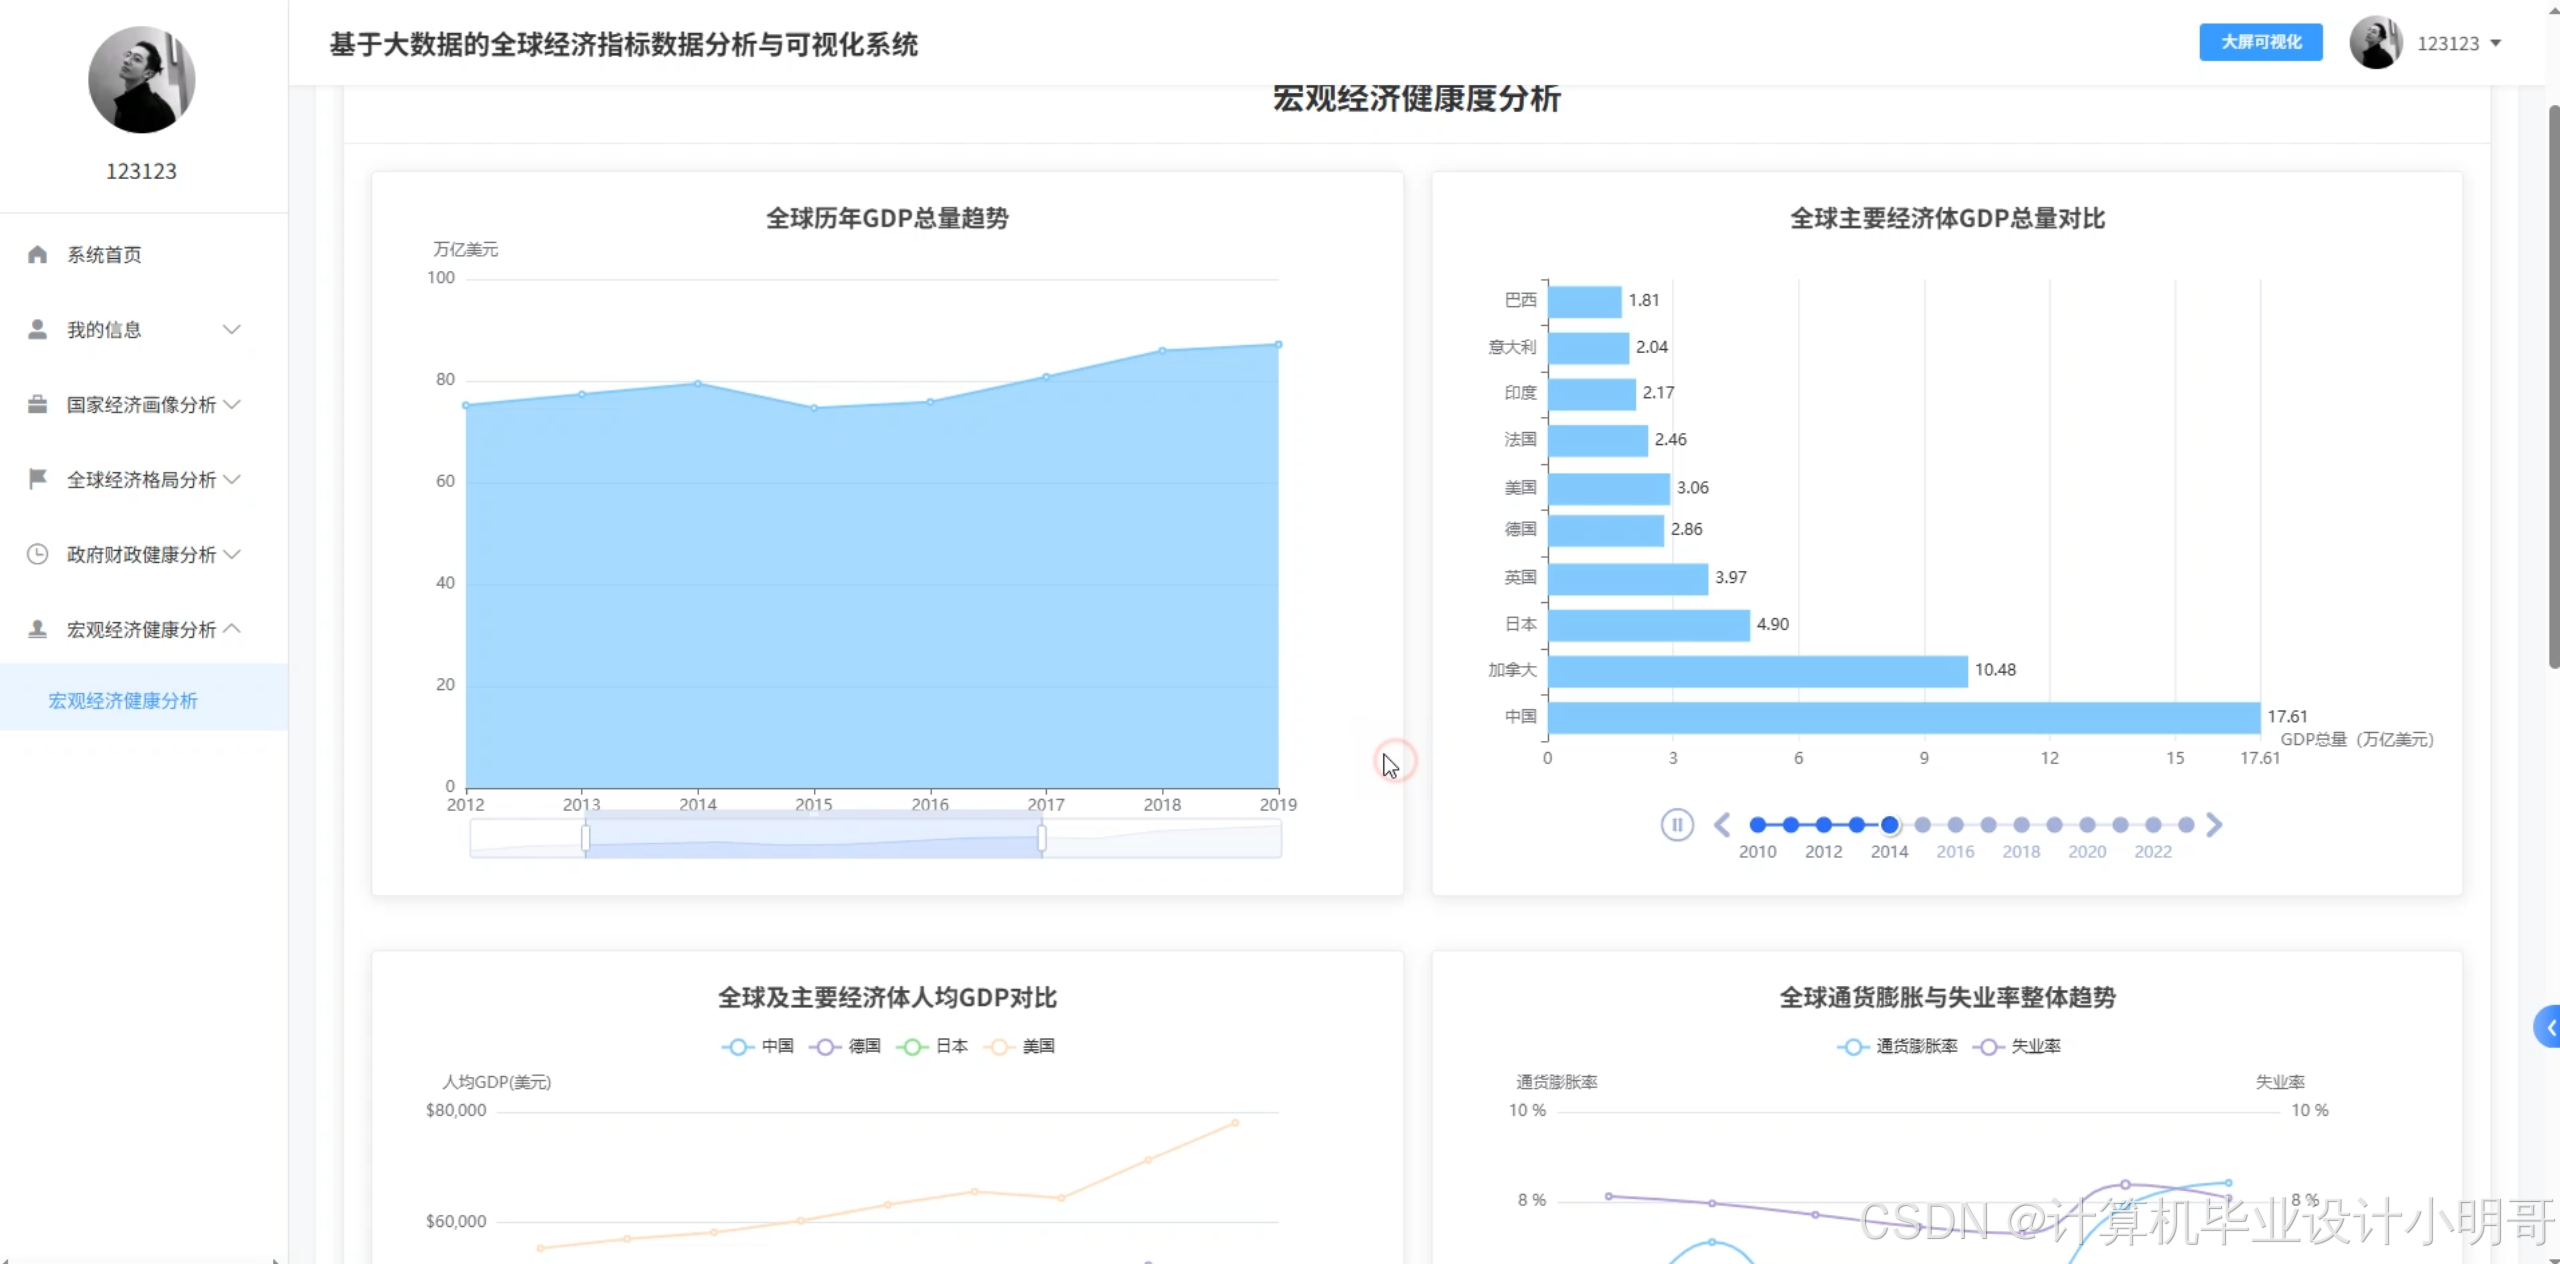
Task: Open the 大屏可视化 big-screen view
Action: 2261,42
